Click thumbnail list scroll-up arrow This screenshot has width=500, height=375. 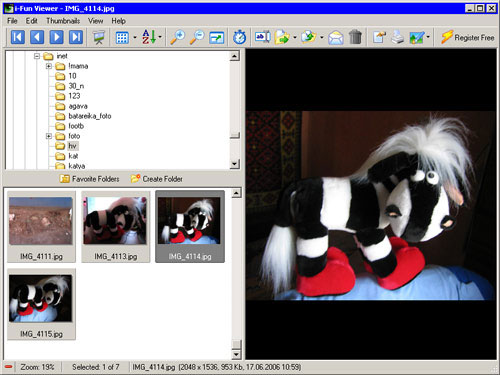point(236,193)
